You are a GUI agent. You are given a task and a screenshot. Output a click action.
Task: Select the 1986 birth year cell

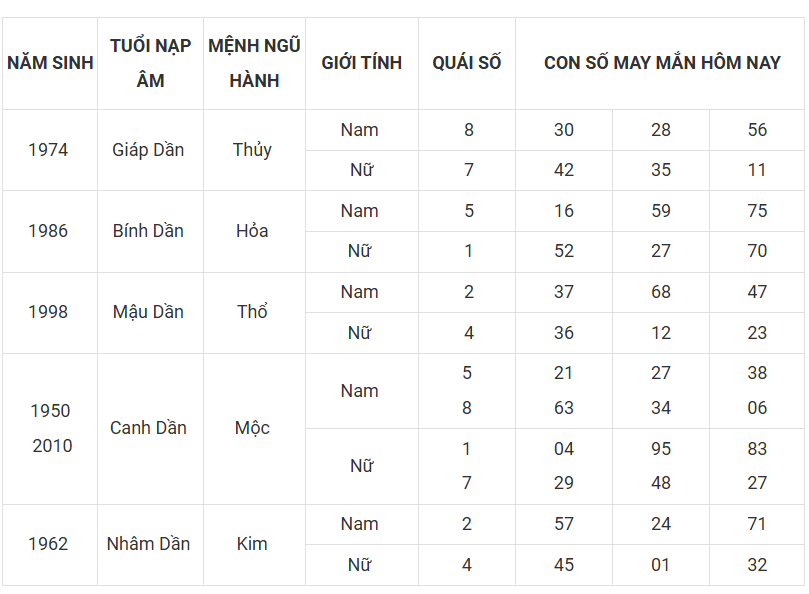click(50, 231)
